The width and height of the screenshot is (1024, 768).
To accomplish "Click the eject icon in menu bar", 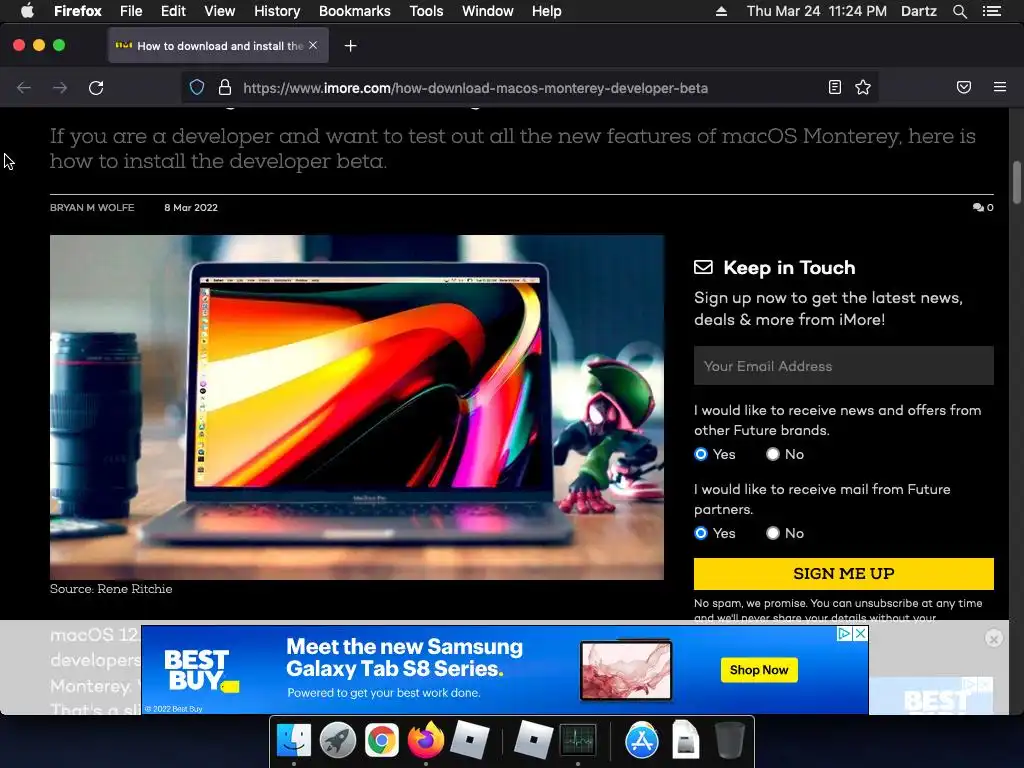I will 721,11.
